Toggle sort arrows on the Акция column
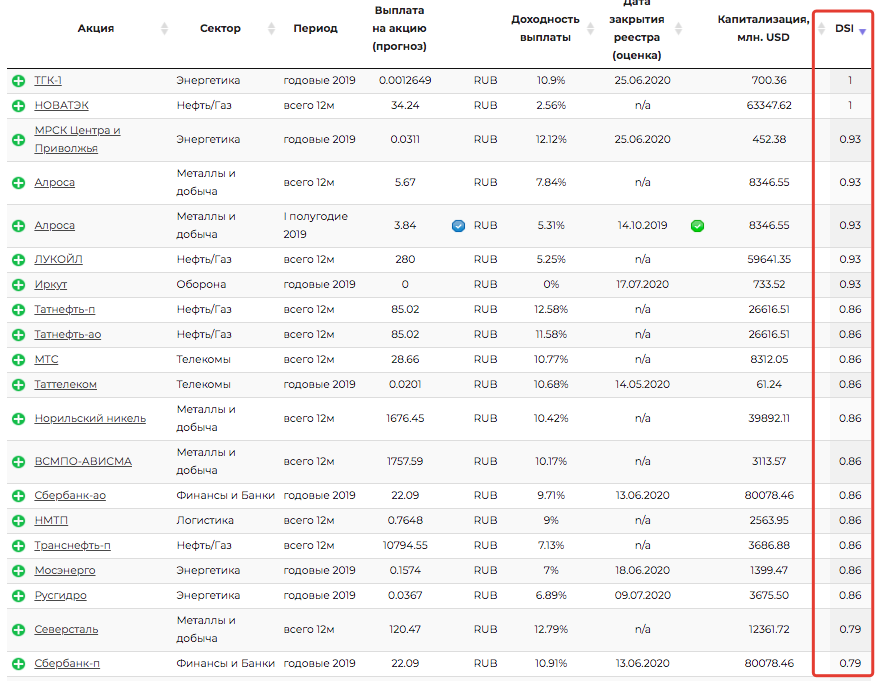Screen dimensions: 878x681 coord(164,29)
